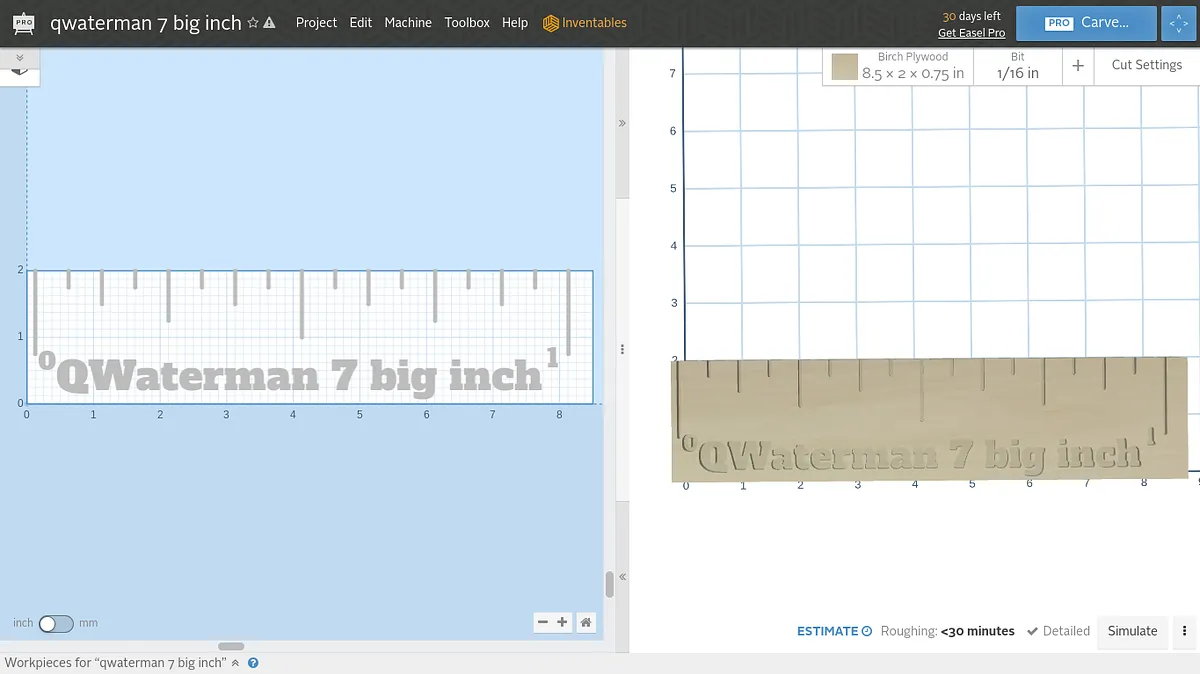Open the jog machine arrows button
The height and width of the screenshot is (674, 1200).
(x=1179, y=23)
